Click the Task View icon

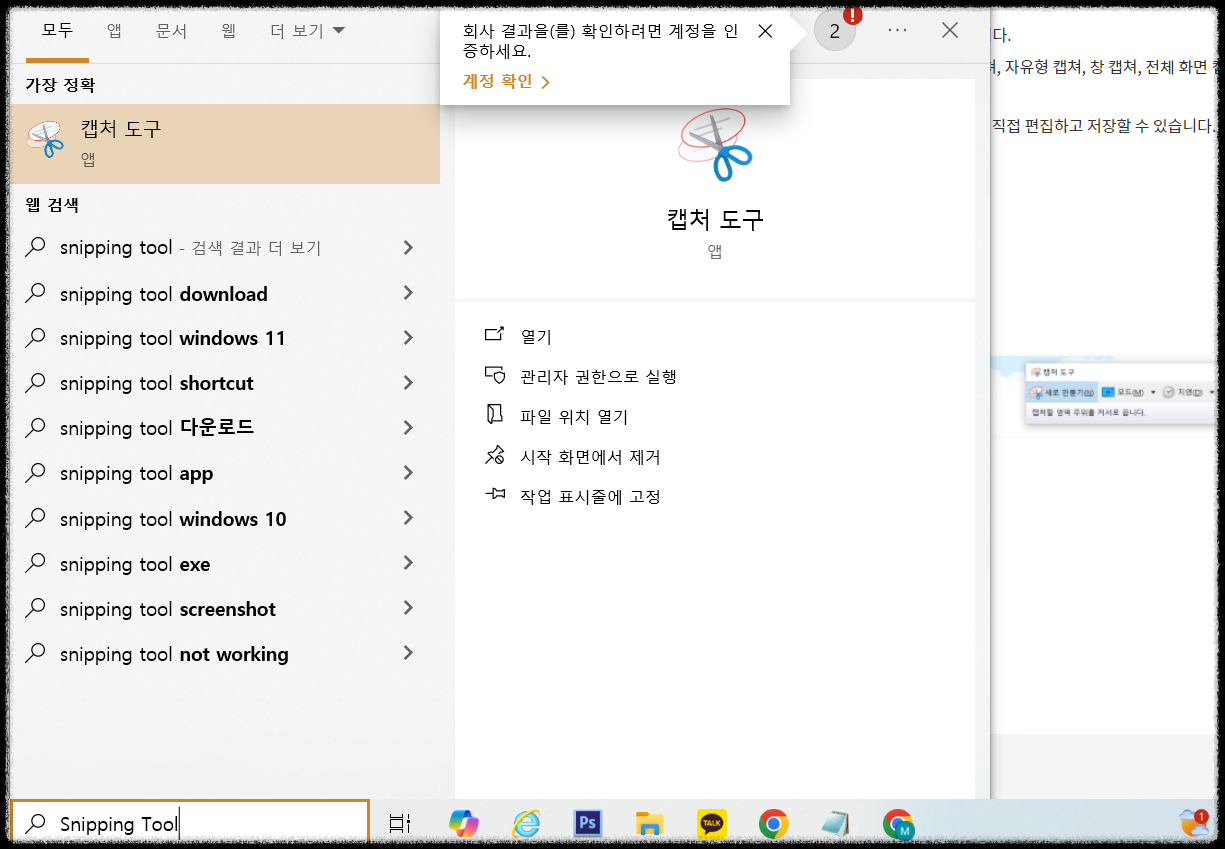(398, 823)
